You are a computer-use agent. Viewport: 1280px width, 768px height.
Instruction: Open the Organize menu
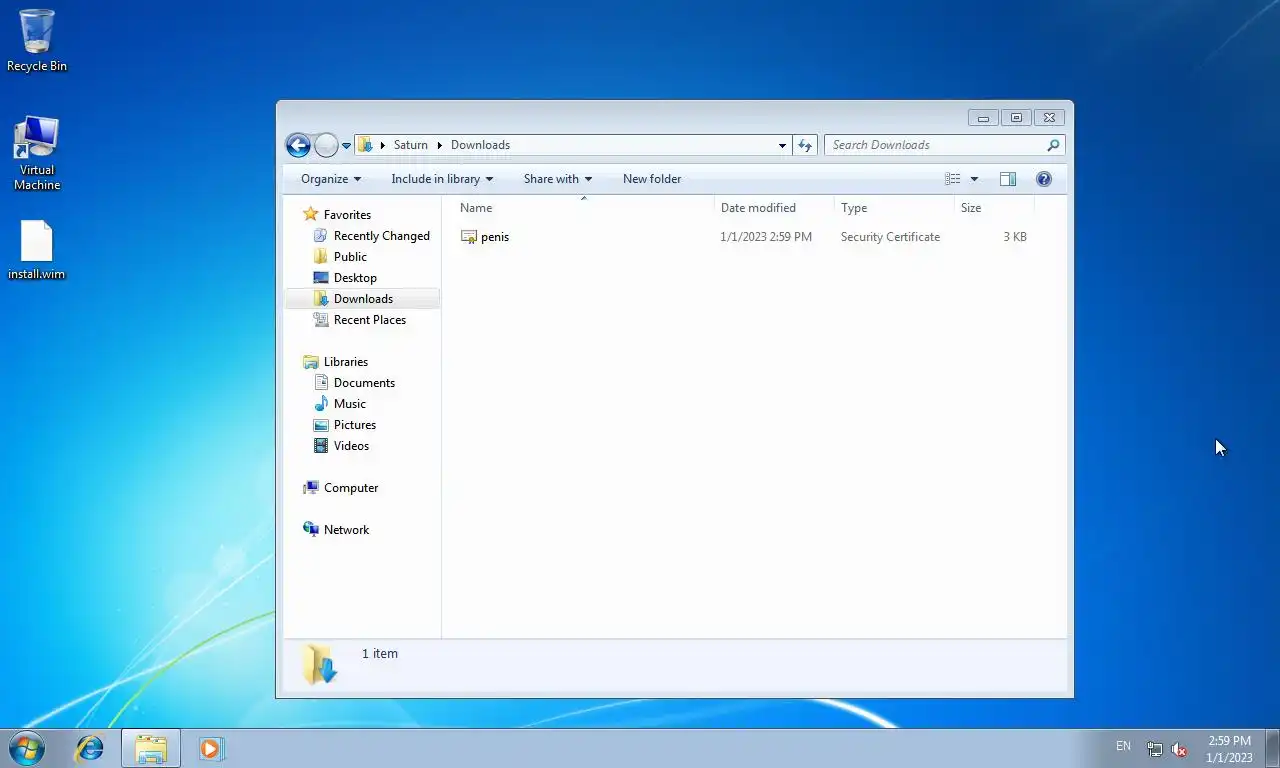click(331, 179)
